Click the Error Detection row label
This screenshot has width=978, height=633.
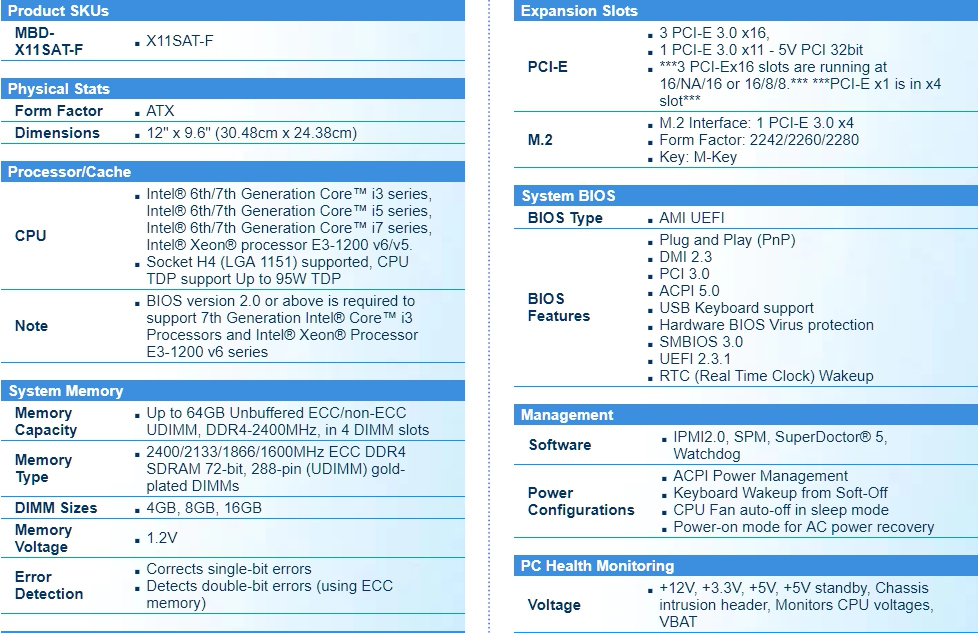point(49,585)
